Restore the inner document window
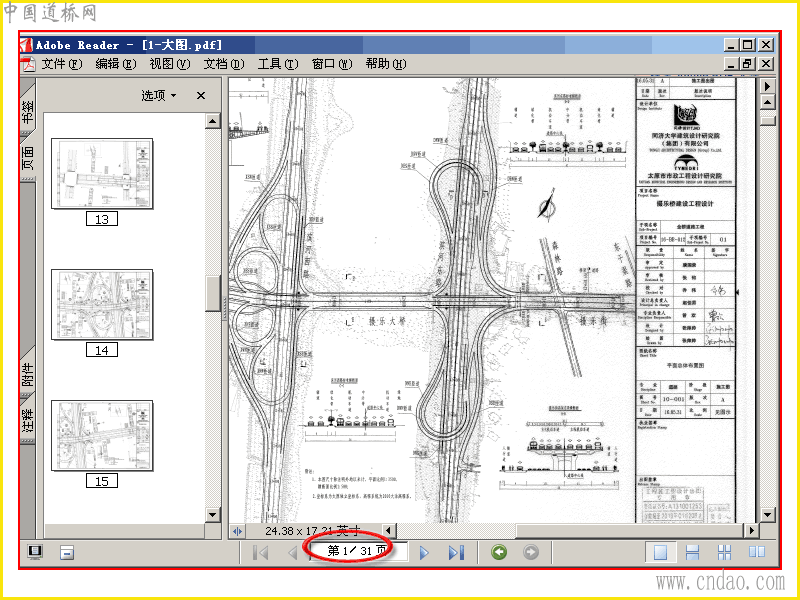The width and height of the screenshot is (800, 600). click(748, 64)
